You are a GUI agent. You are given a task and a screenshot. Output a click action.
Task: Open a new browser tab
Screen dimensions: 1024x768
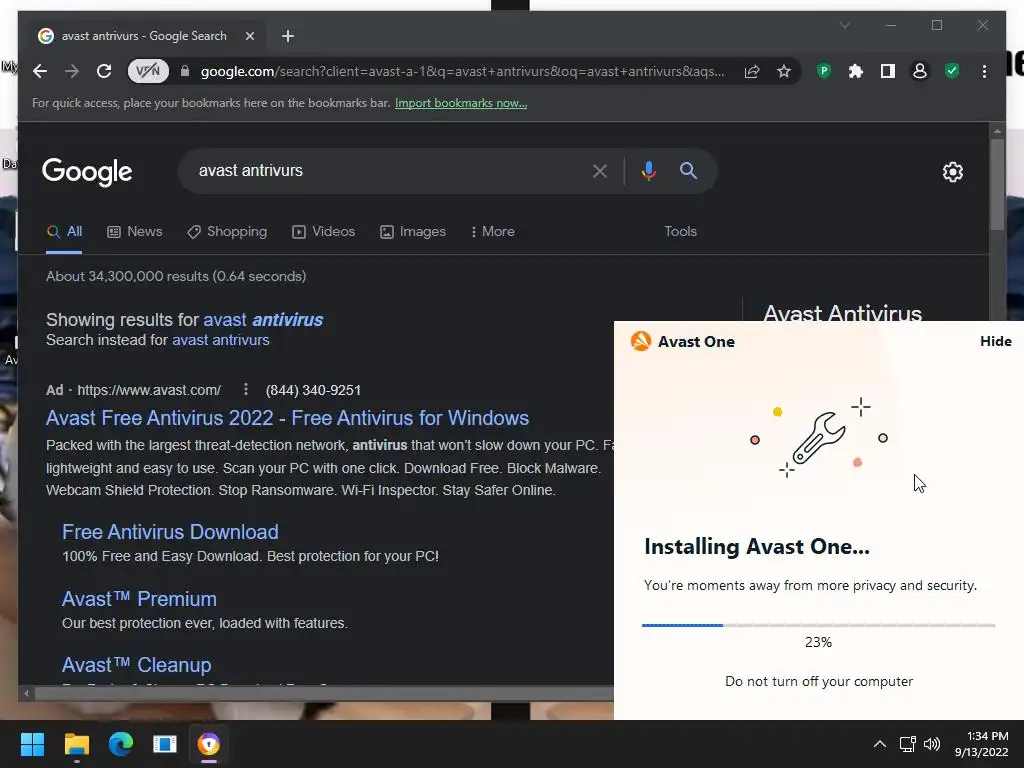[x=288, y=36]
